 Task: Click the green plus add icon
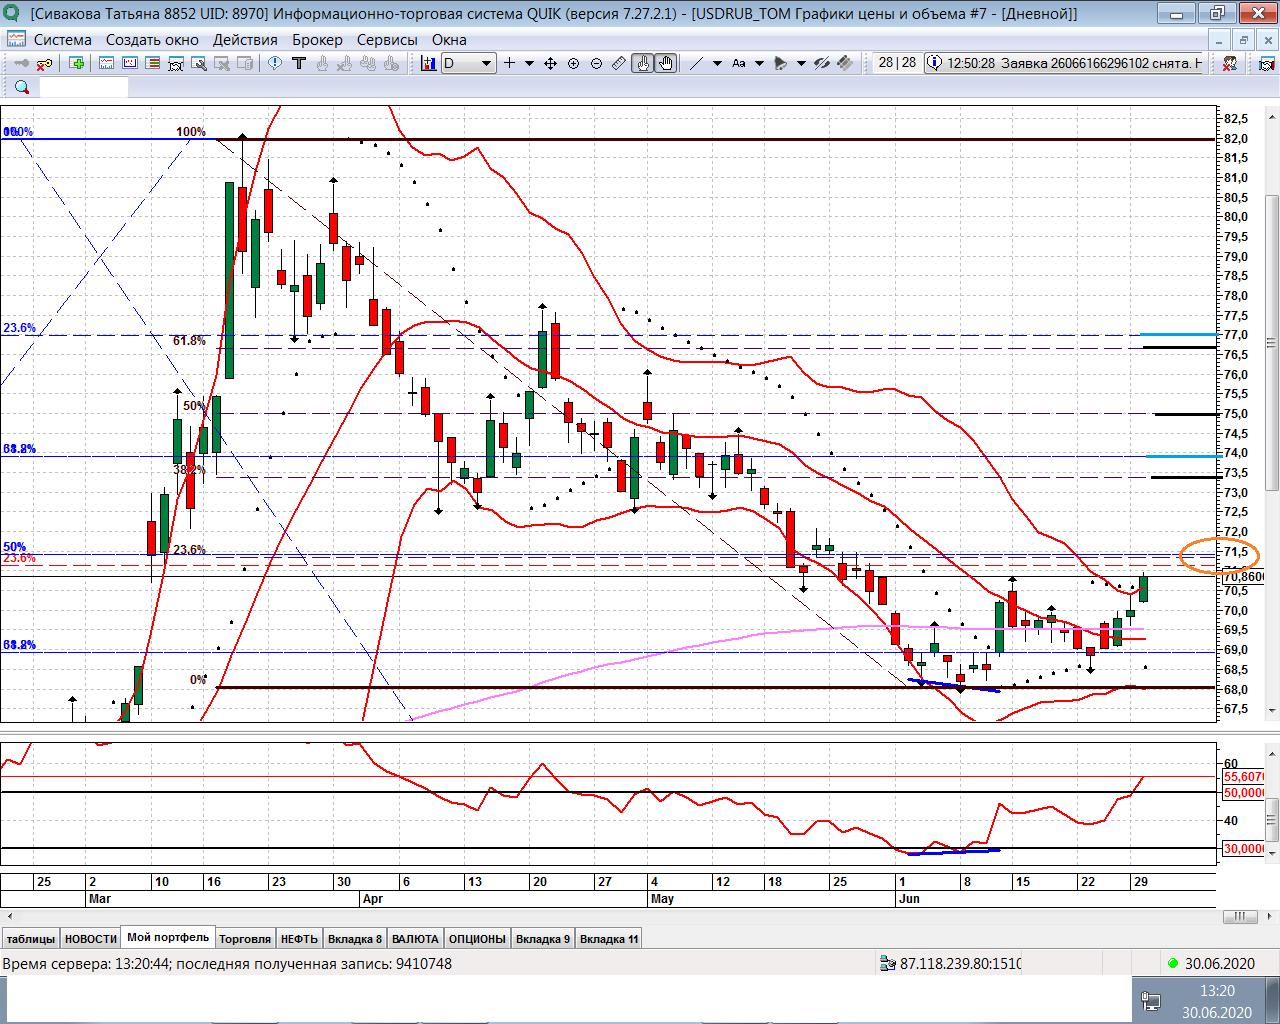77,63
